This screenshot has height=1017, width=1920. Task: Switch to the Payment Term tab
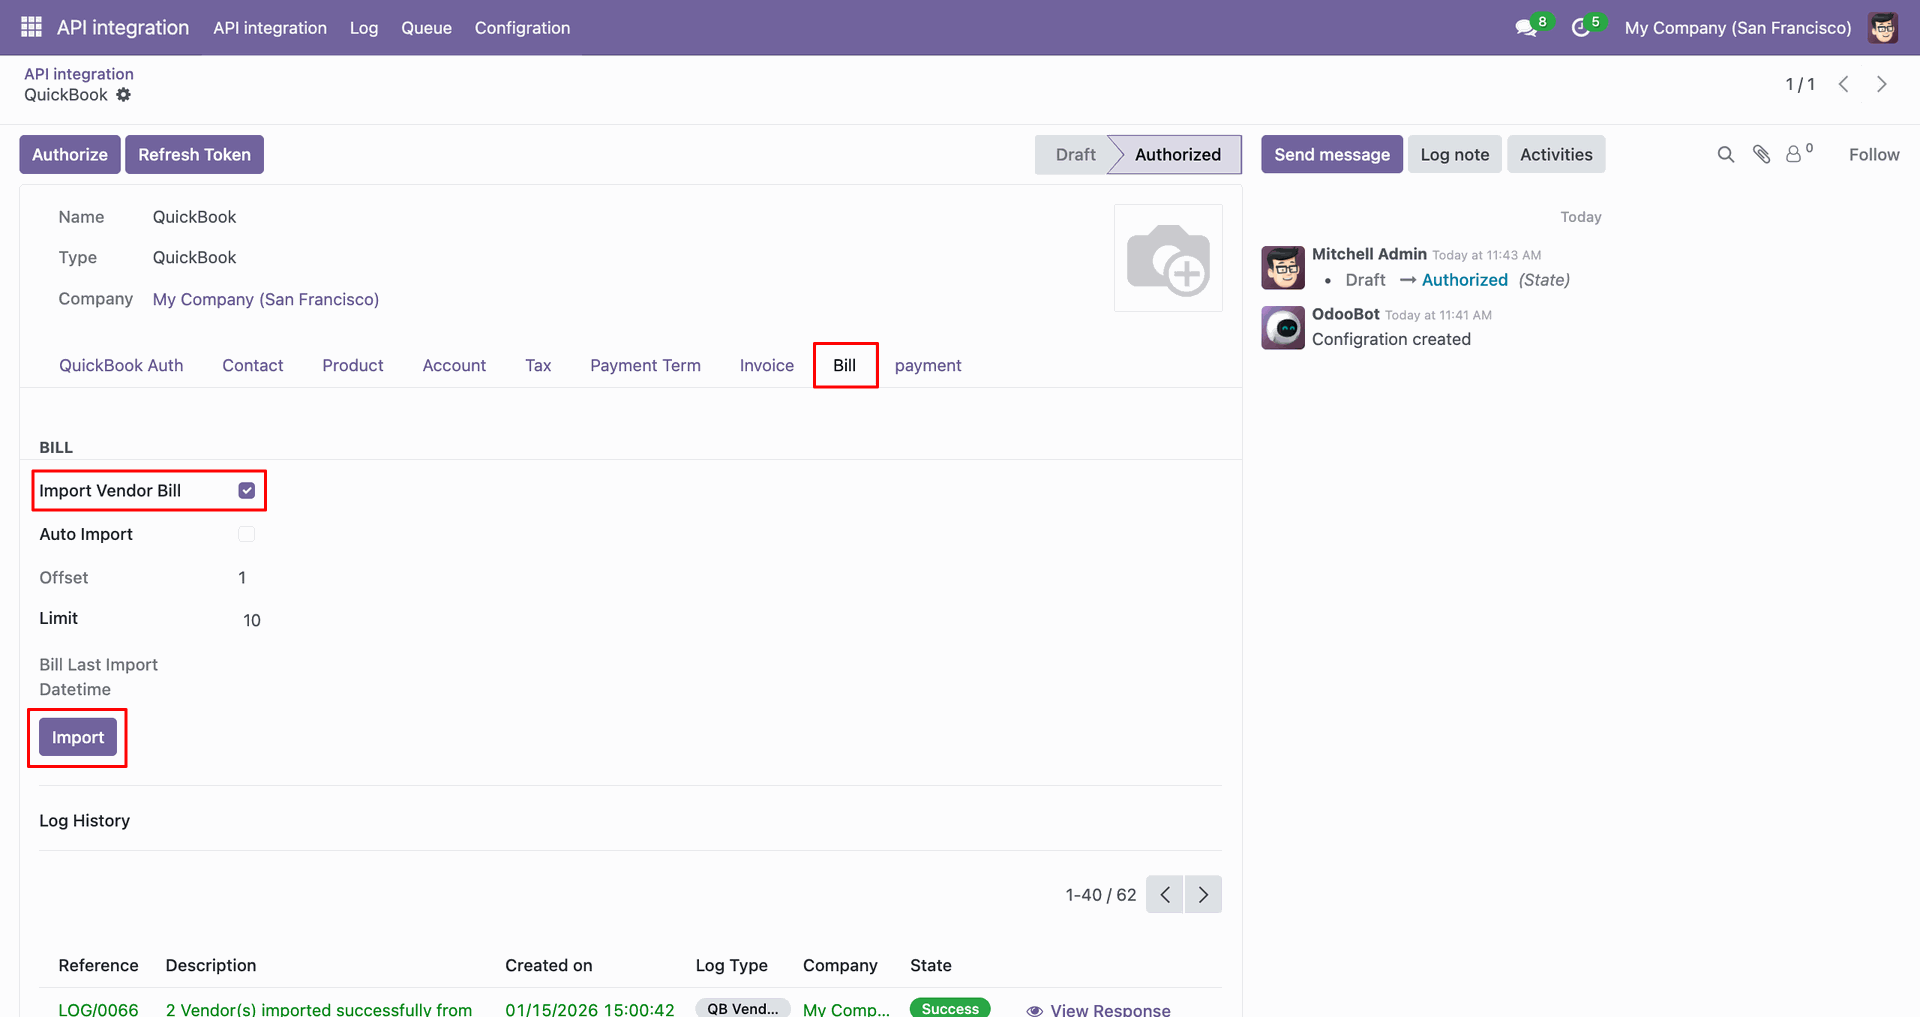[x=645, y=365]
